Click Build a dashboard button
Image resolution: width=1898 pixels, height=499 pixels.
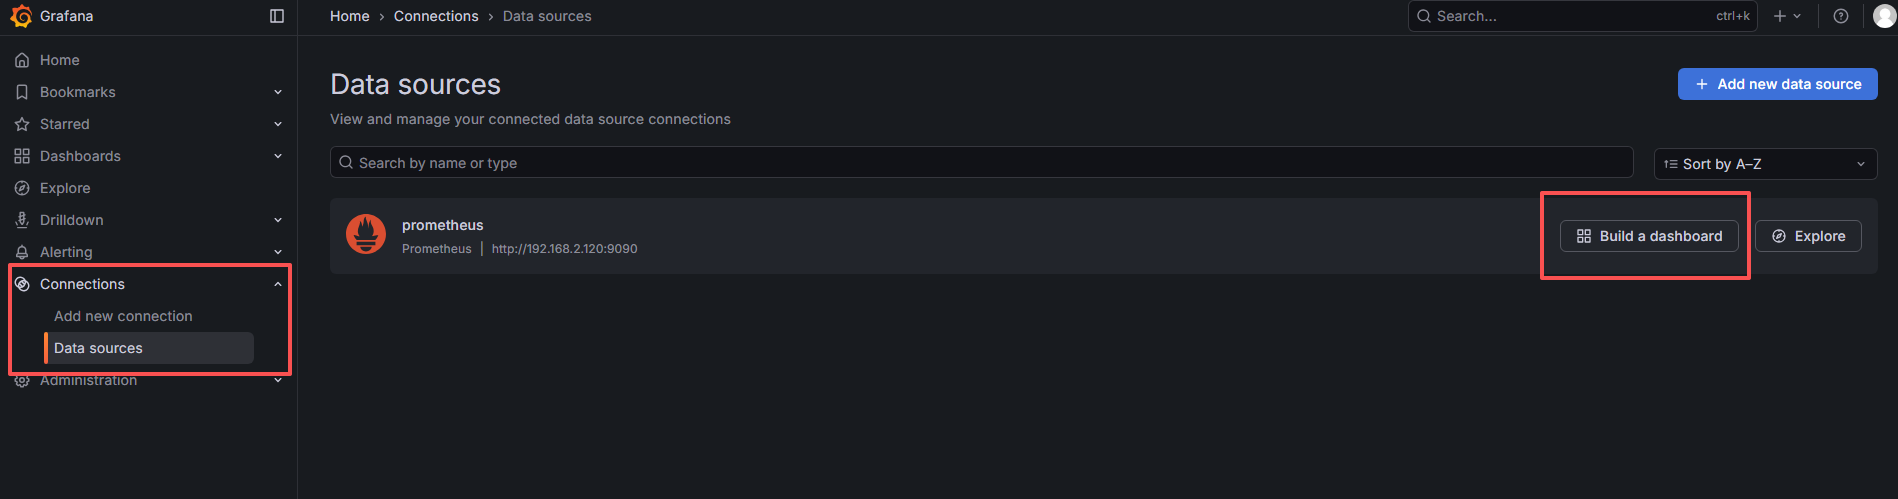(x=1649, y=236)
